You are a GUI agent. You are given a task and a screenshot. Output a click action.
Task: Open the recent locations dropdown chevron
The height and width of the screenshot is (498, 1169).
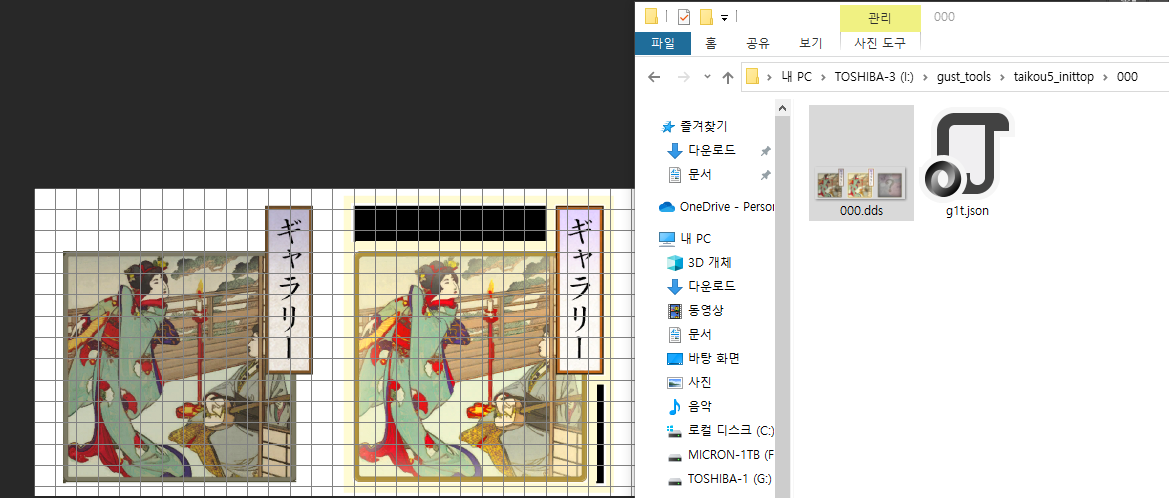(708, 77)
